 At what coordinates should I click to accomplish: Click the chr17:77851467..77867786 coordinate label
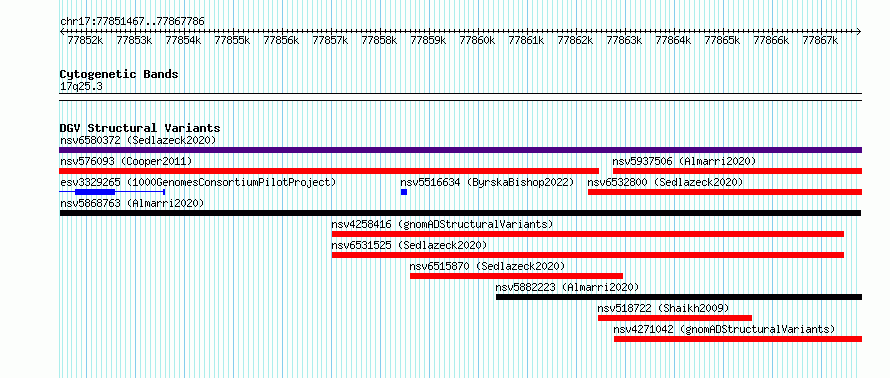(x=132, y=21)
